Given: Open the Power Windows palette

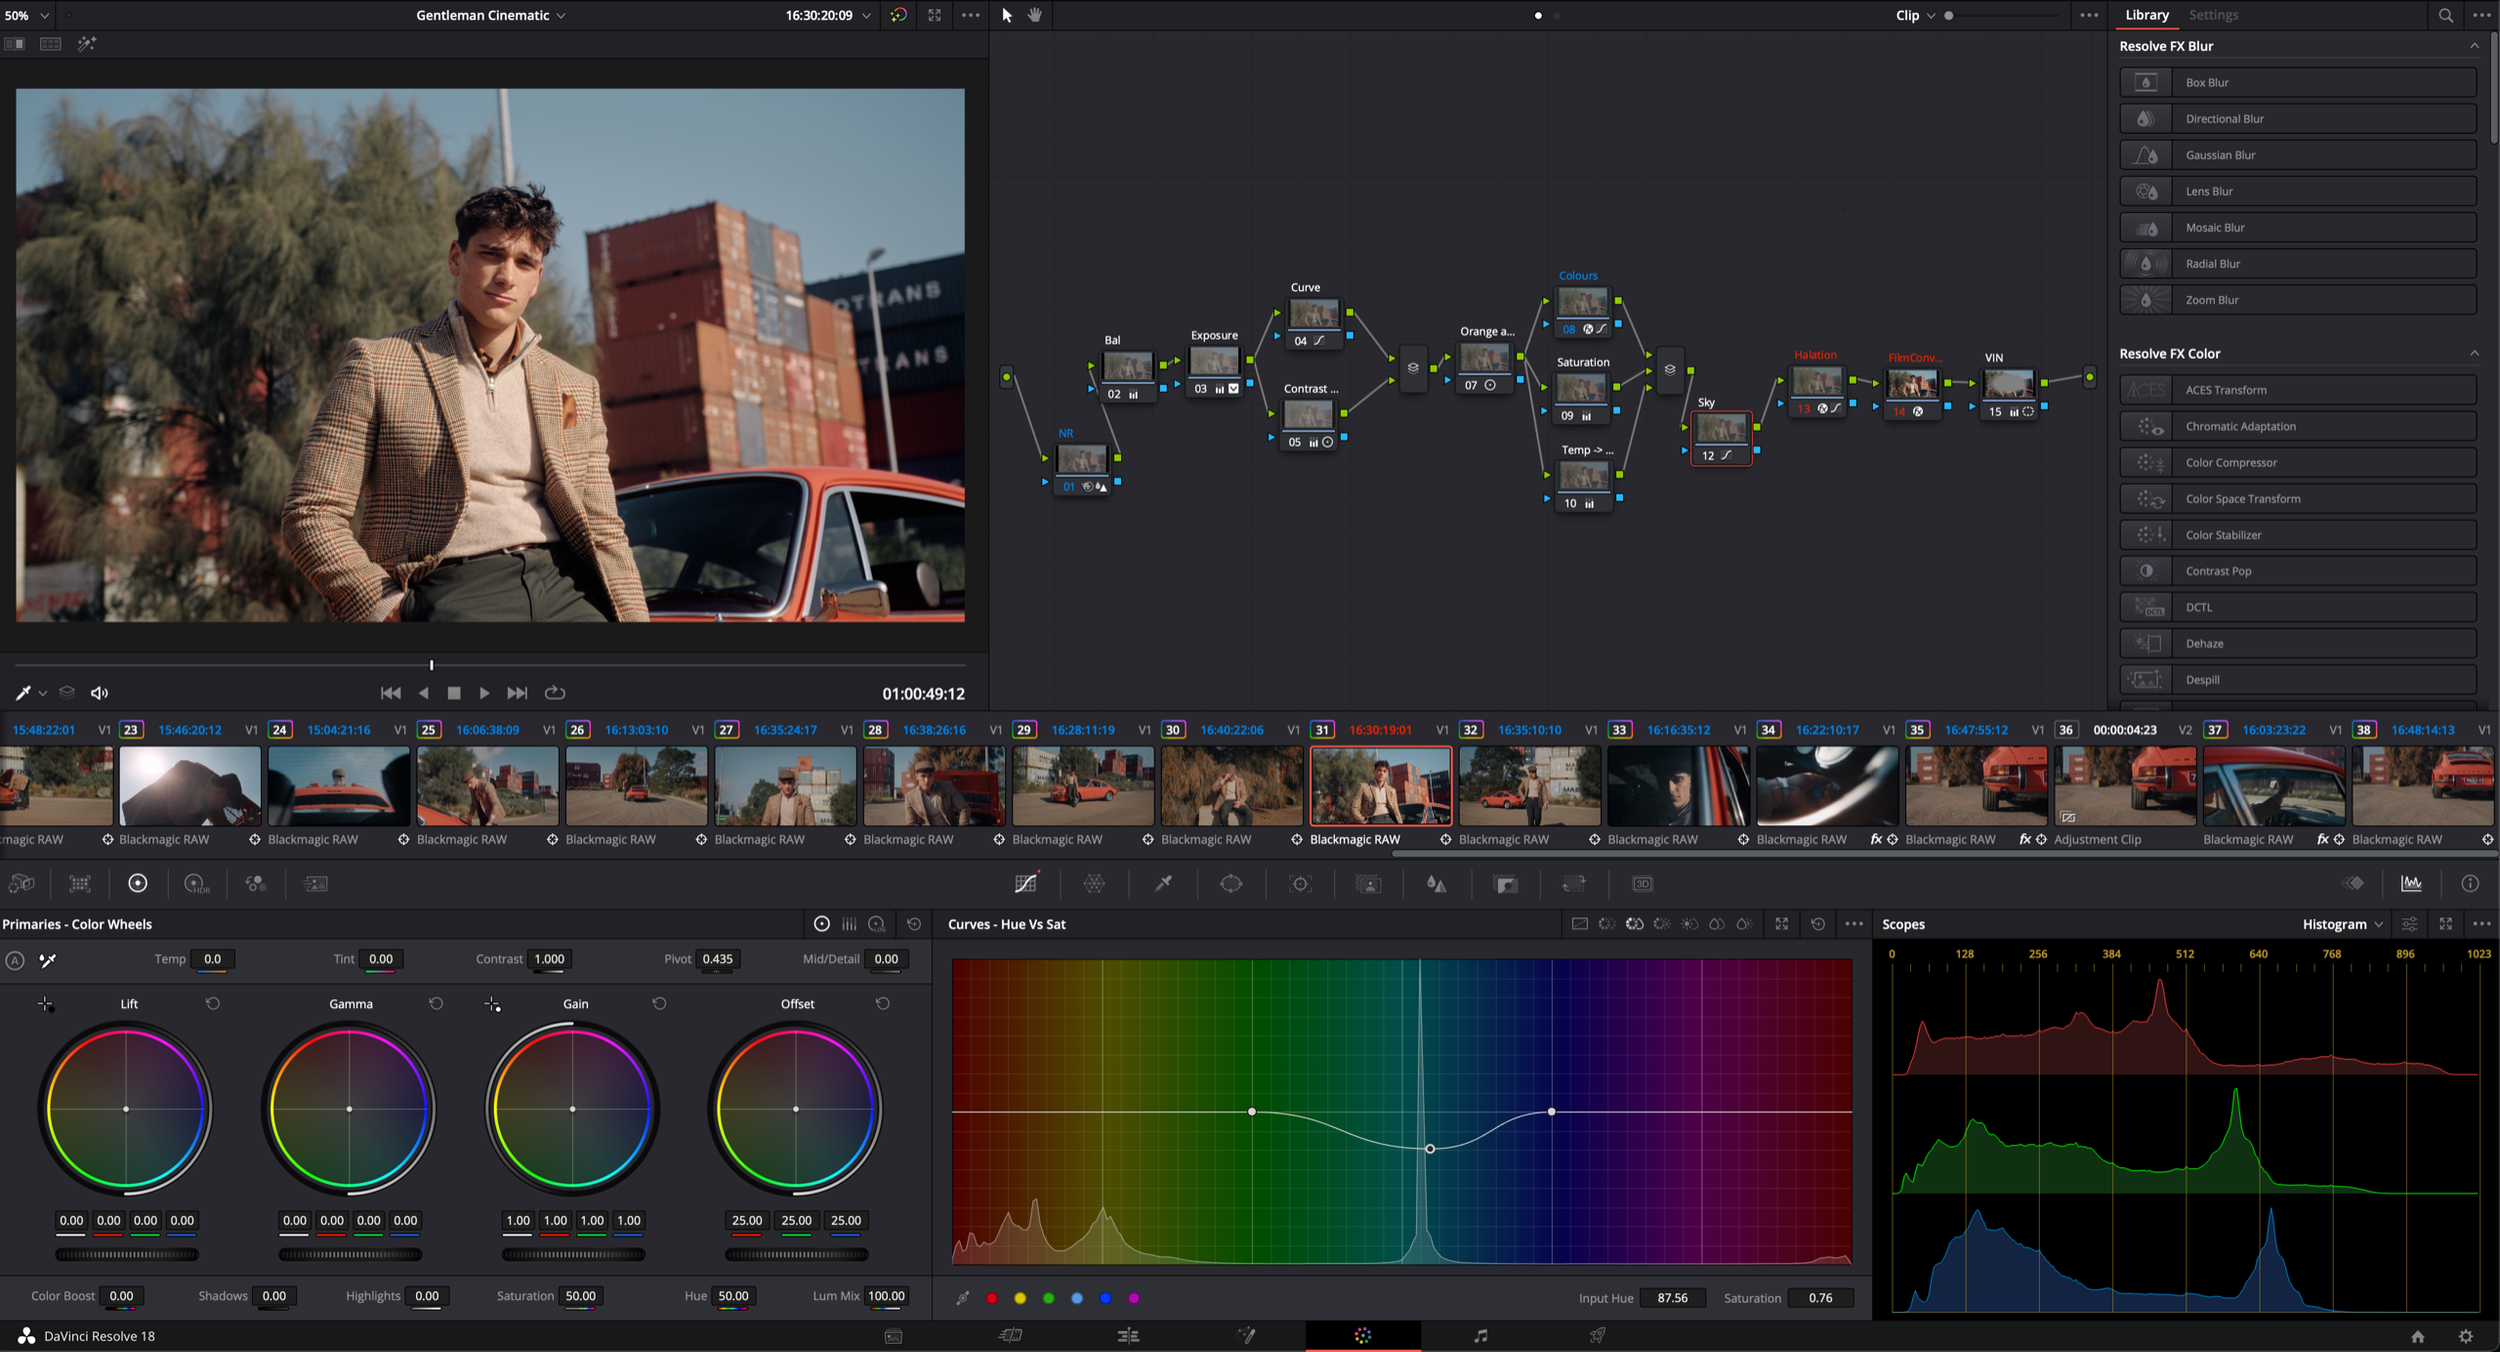Looking at the screenshot, I should (1231, 884).
